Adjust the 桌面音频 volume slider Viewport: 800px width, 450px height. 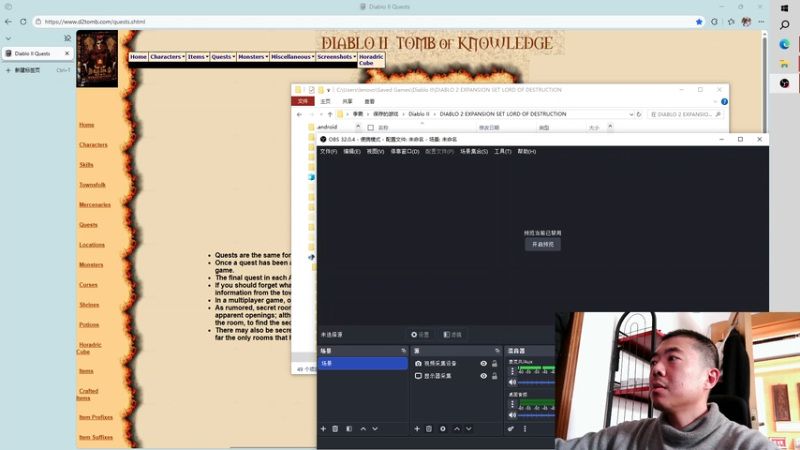pyautogui.click(x=536, y=415)
